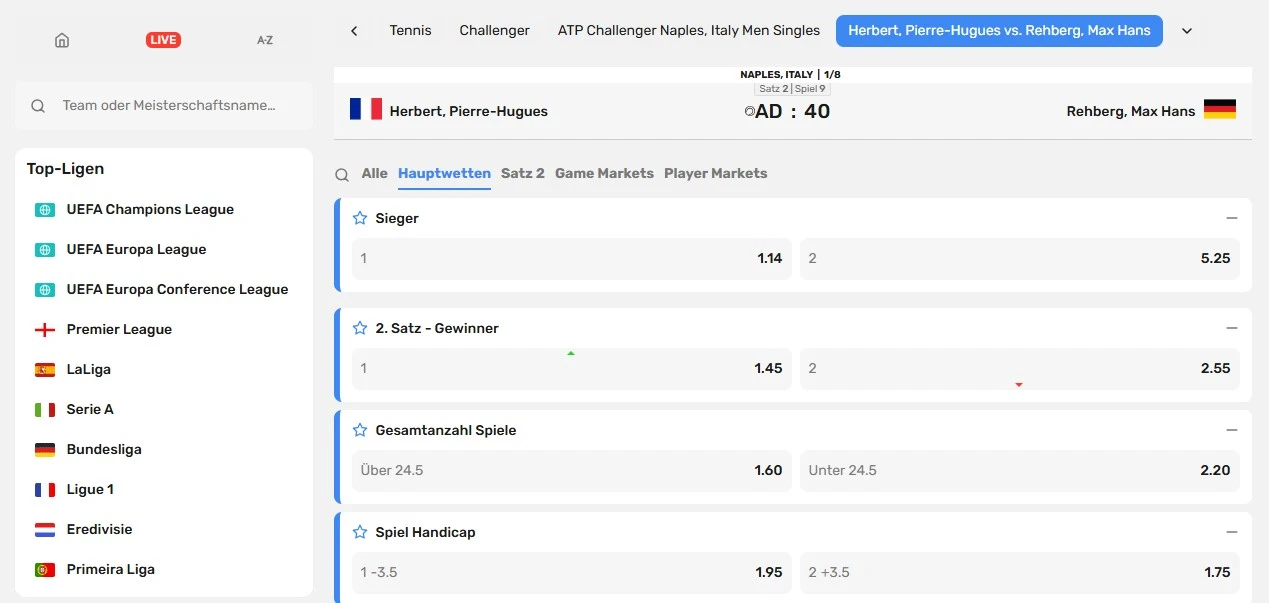
Task: Go to the home icon
Action: click(x=62, y=40)
